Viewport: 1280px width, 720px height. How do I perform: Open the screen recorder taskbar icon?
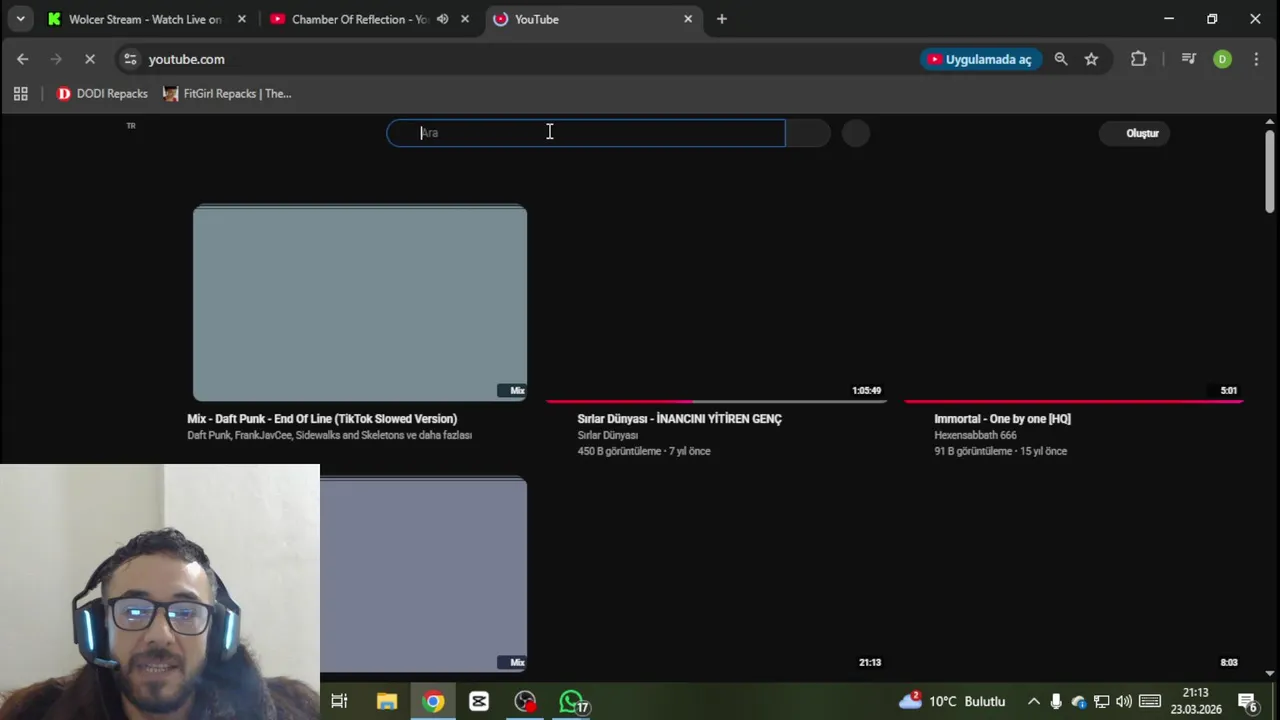(x=525, y=702)
